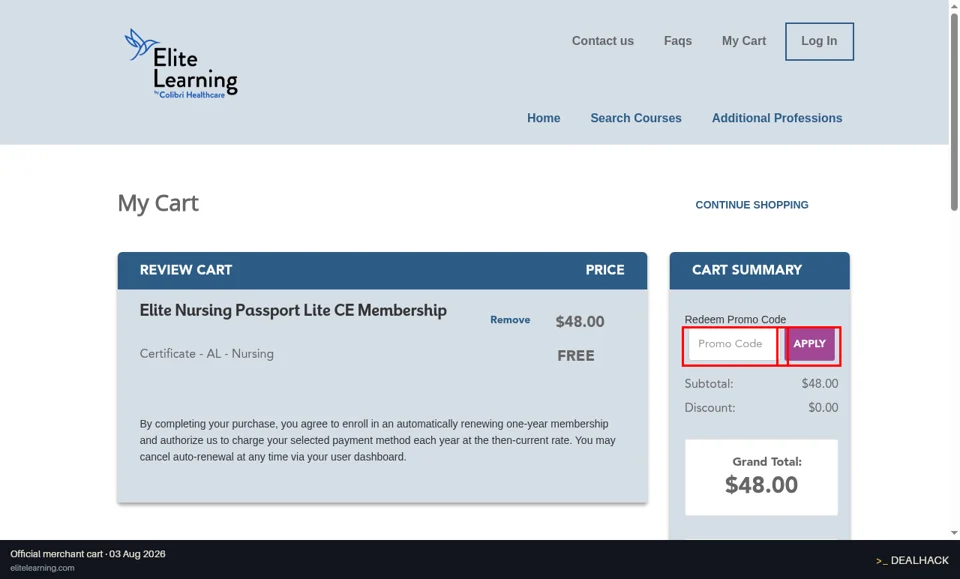Screen dimensions: 960x579
Task: Apply the promo code
Action: 809,344
